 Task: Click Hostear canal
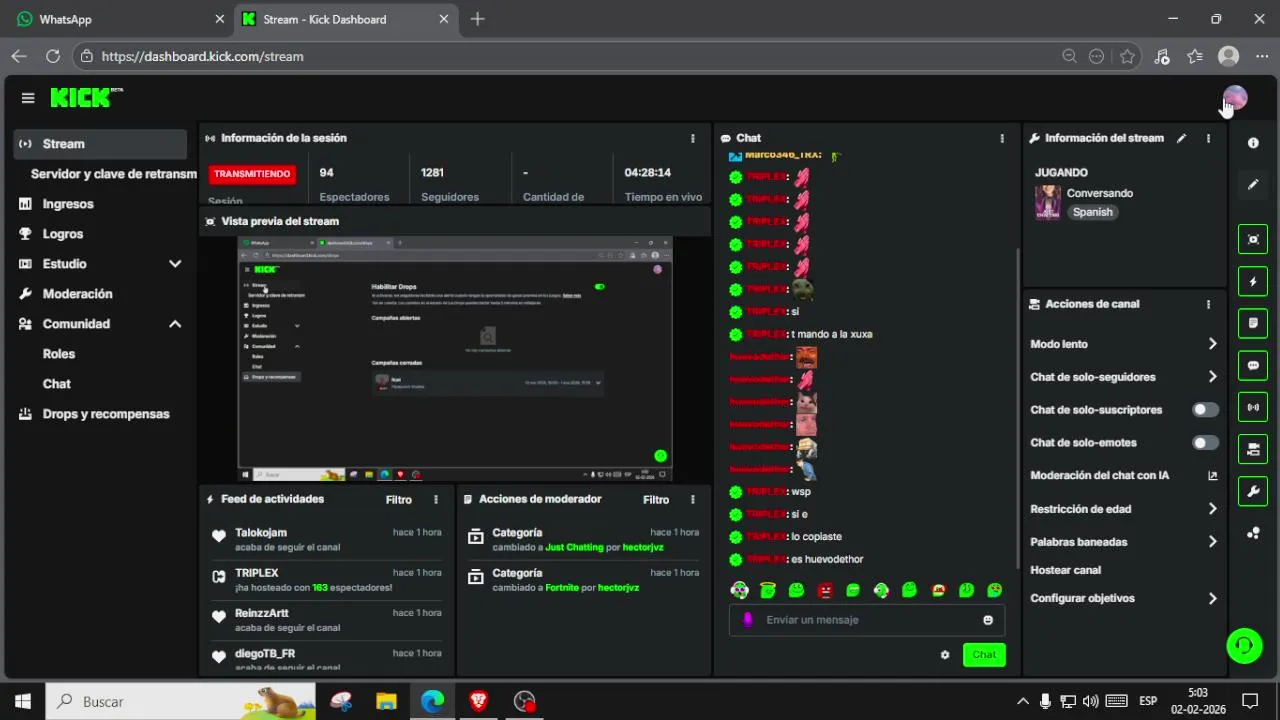(1065, 570)
